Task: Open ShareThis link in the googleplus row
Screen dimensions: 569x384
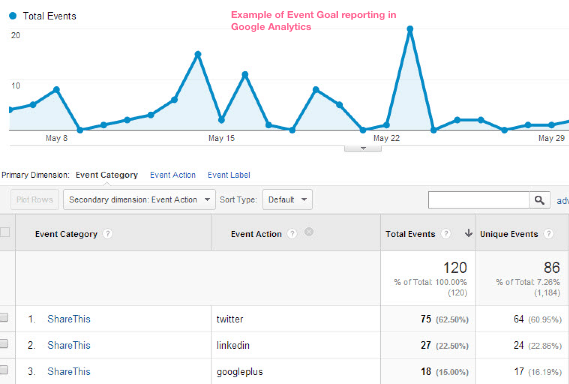Action: 69,371
